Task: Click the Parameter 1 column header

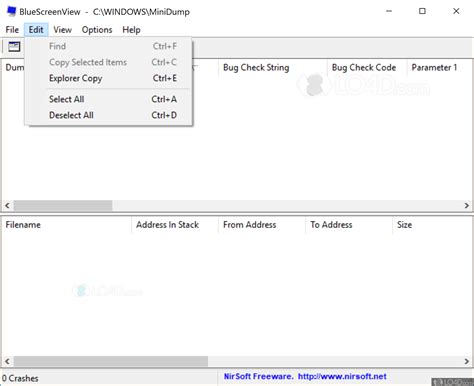Action: 439,67
